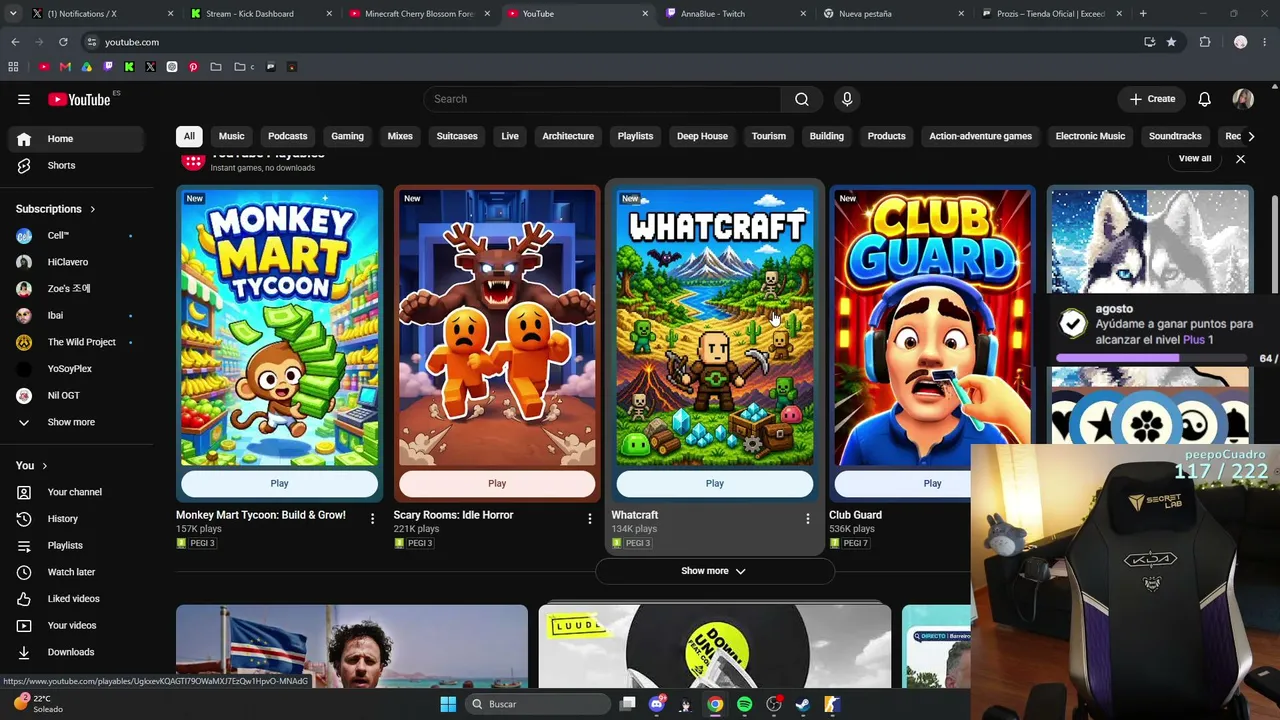
Task: Start voice search with the microphone
Action: coord(847,99)
